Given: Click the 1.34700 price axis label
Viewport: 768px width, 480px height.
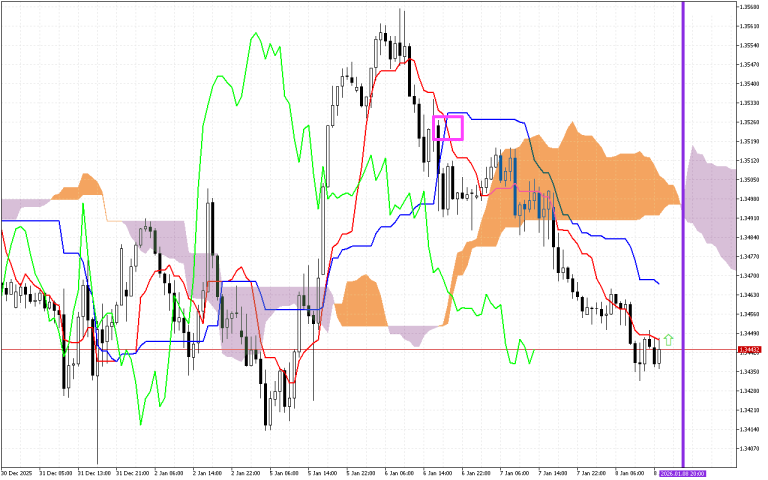Looking at the screenshot, I should (x=749, y=276).
